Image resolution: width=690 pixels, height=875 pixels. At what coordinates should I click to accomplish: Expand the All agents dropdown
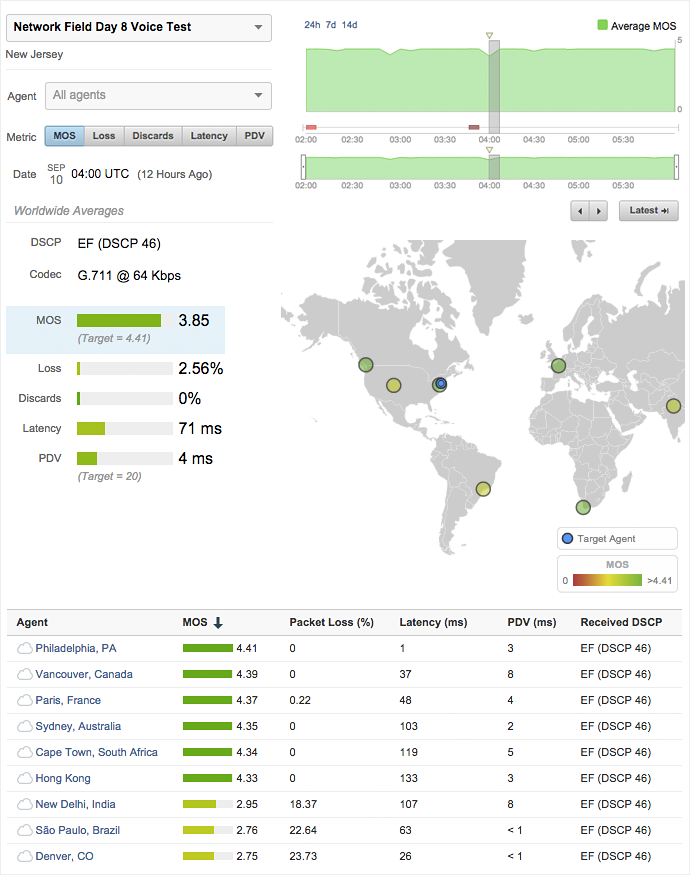[158, 96]
